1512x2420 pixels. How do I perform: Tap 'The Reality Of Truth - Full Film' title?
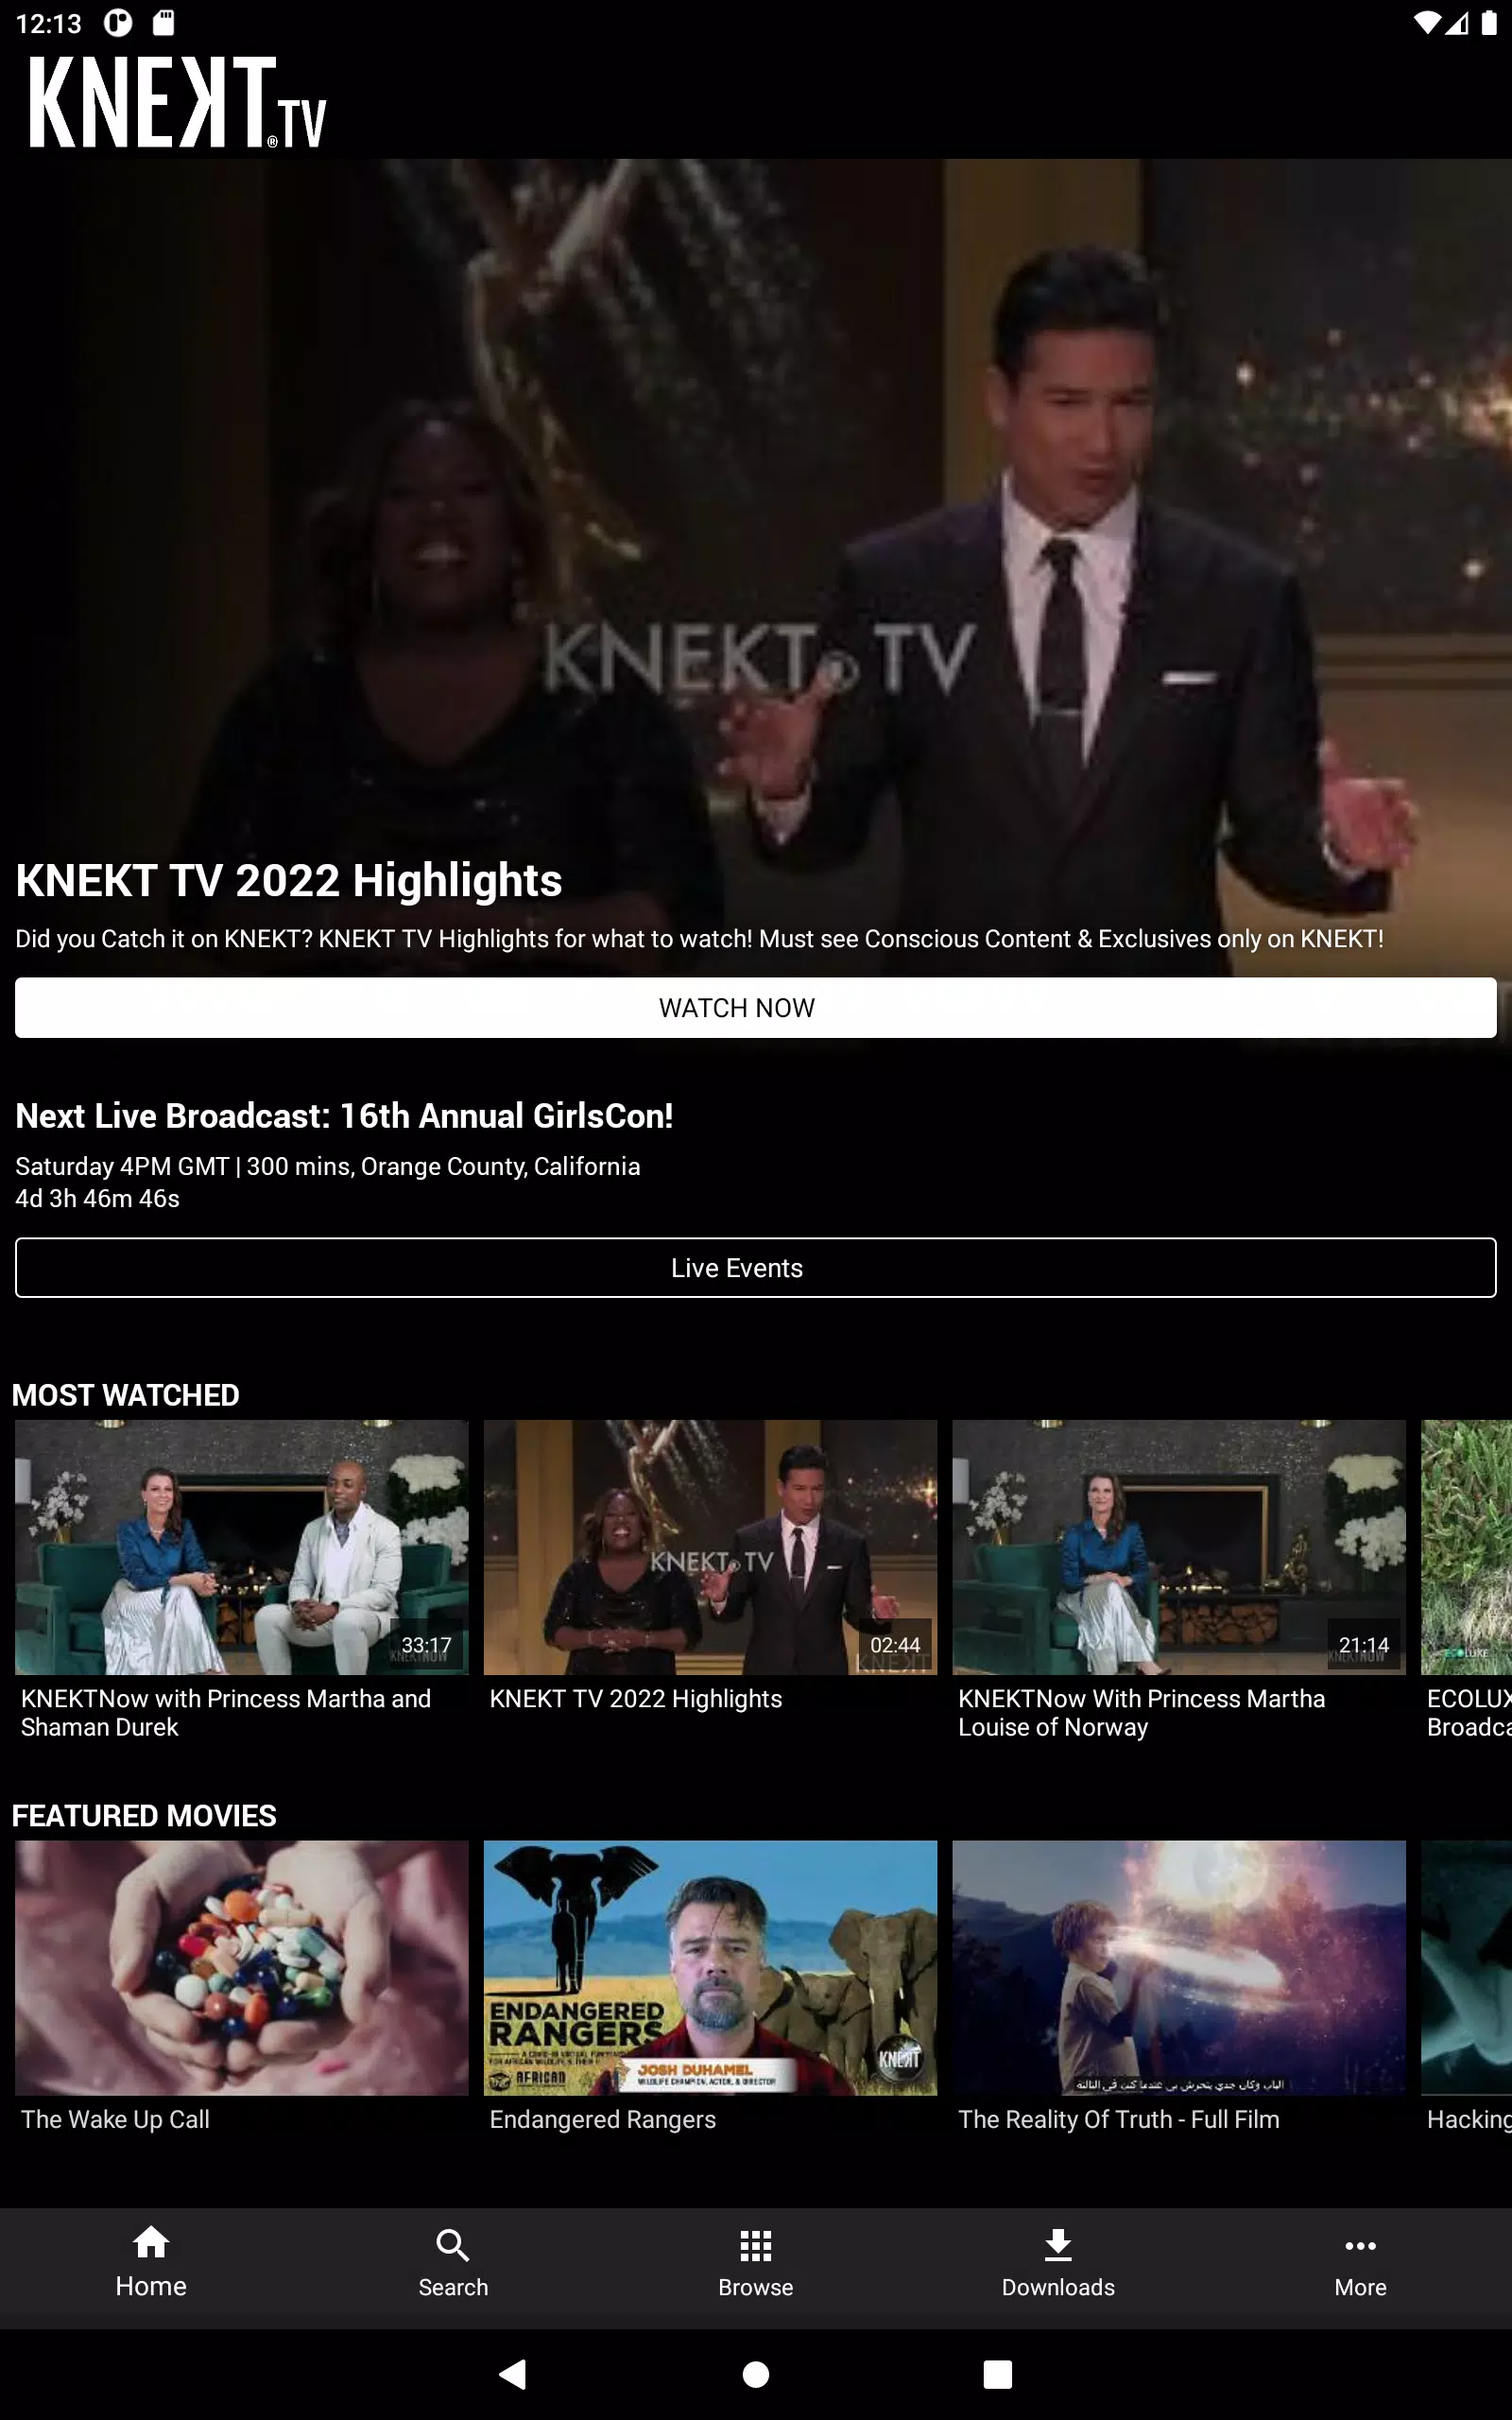click(x=1119, y=2120)
